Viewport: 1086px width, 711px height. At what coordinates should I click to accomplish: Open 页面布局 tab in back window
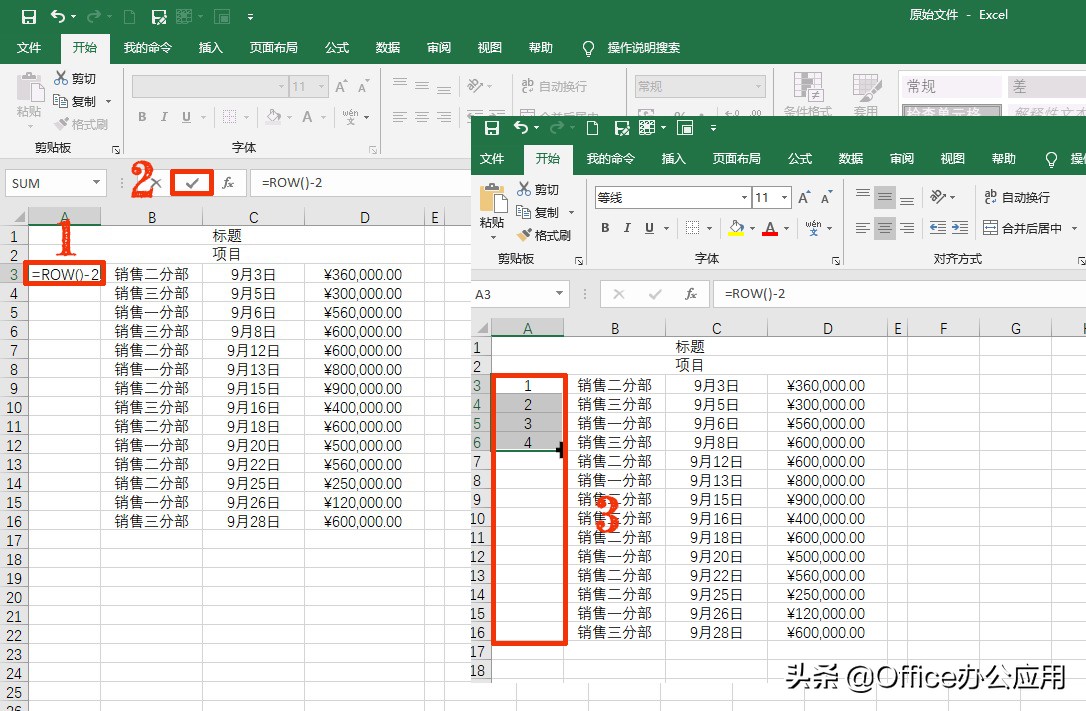[x=274, y=48]
